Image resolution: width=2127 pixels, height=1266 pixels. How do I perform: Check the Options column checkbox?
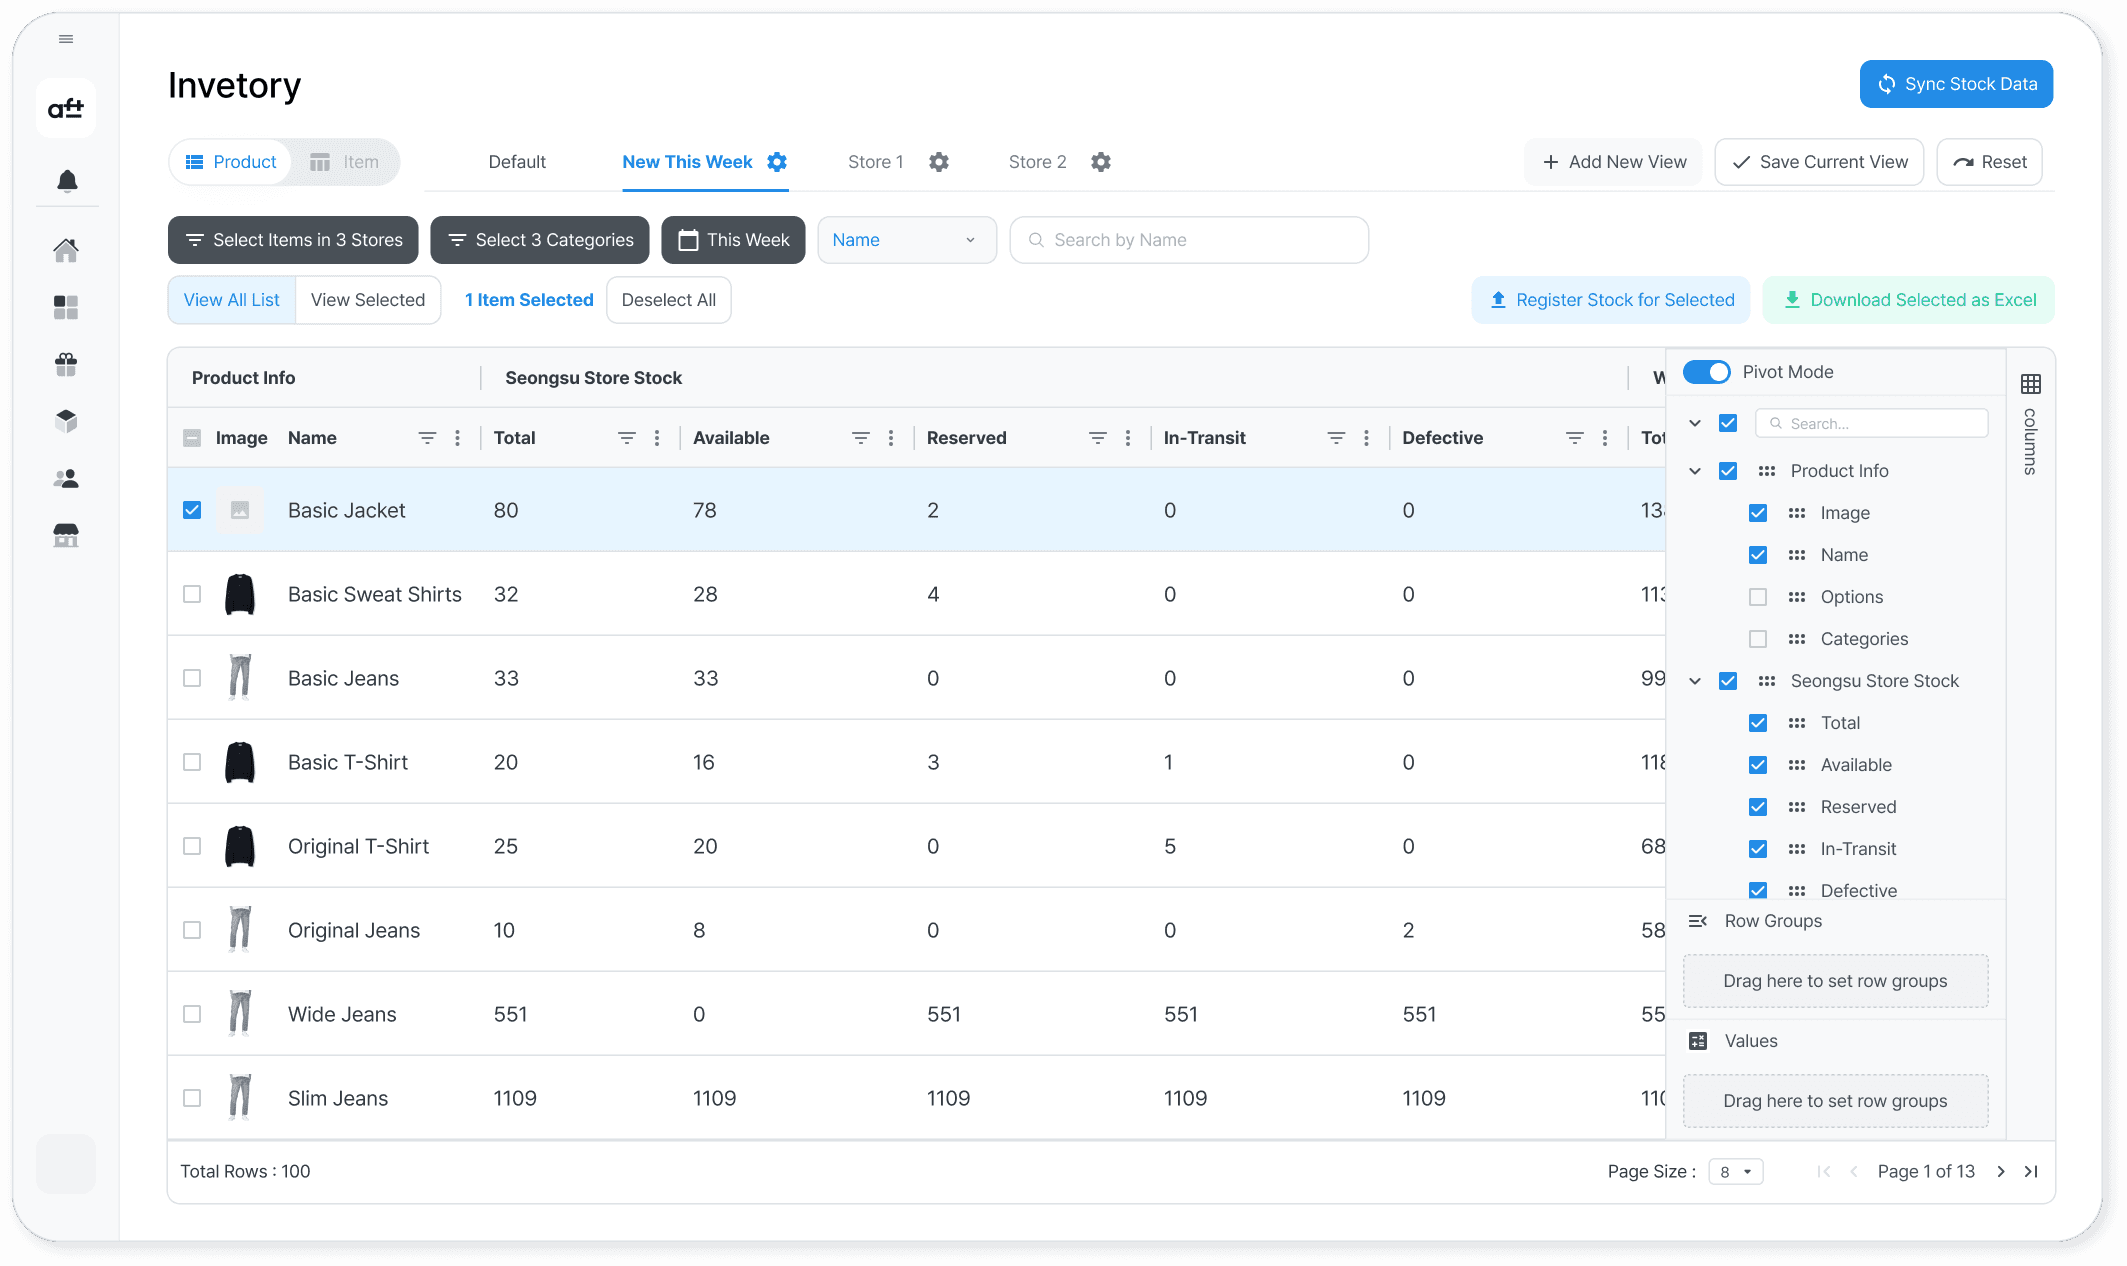click(1758, 597)
